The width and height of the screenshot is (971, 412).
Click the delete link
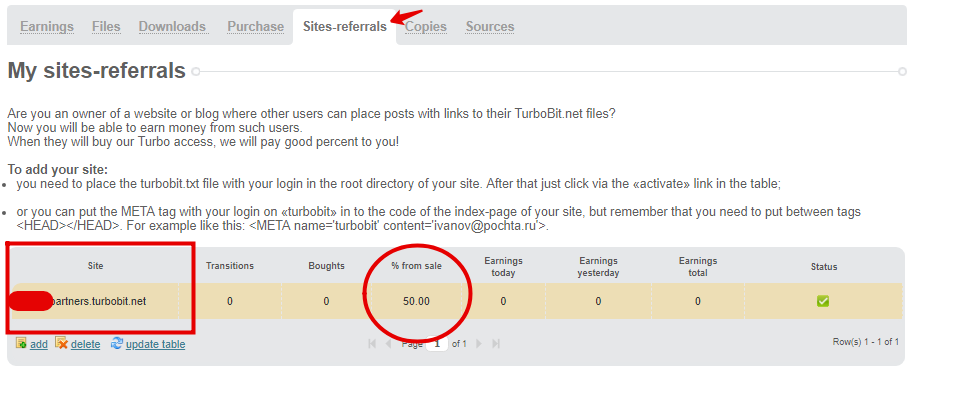pyautogui.click(x=85, y=344)
